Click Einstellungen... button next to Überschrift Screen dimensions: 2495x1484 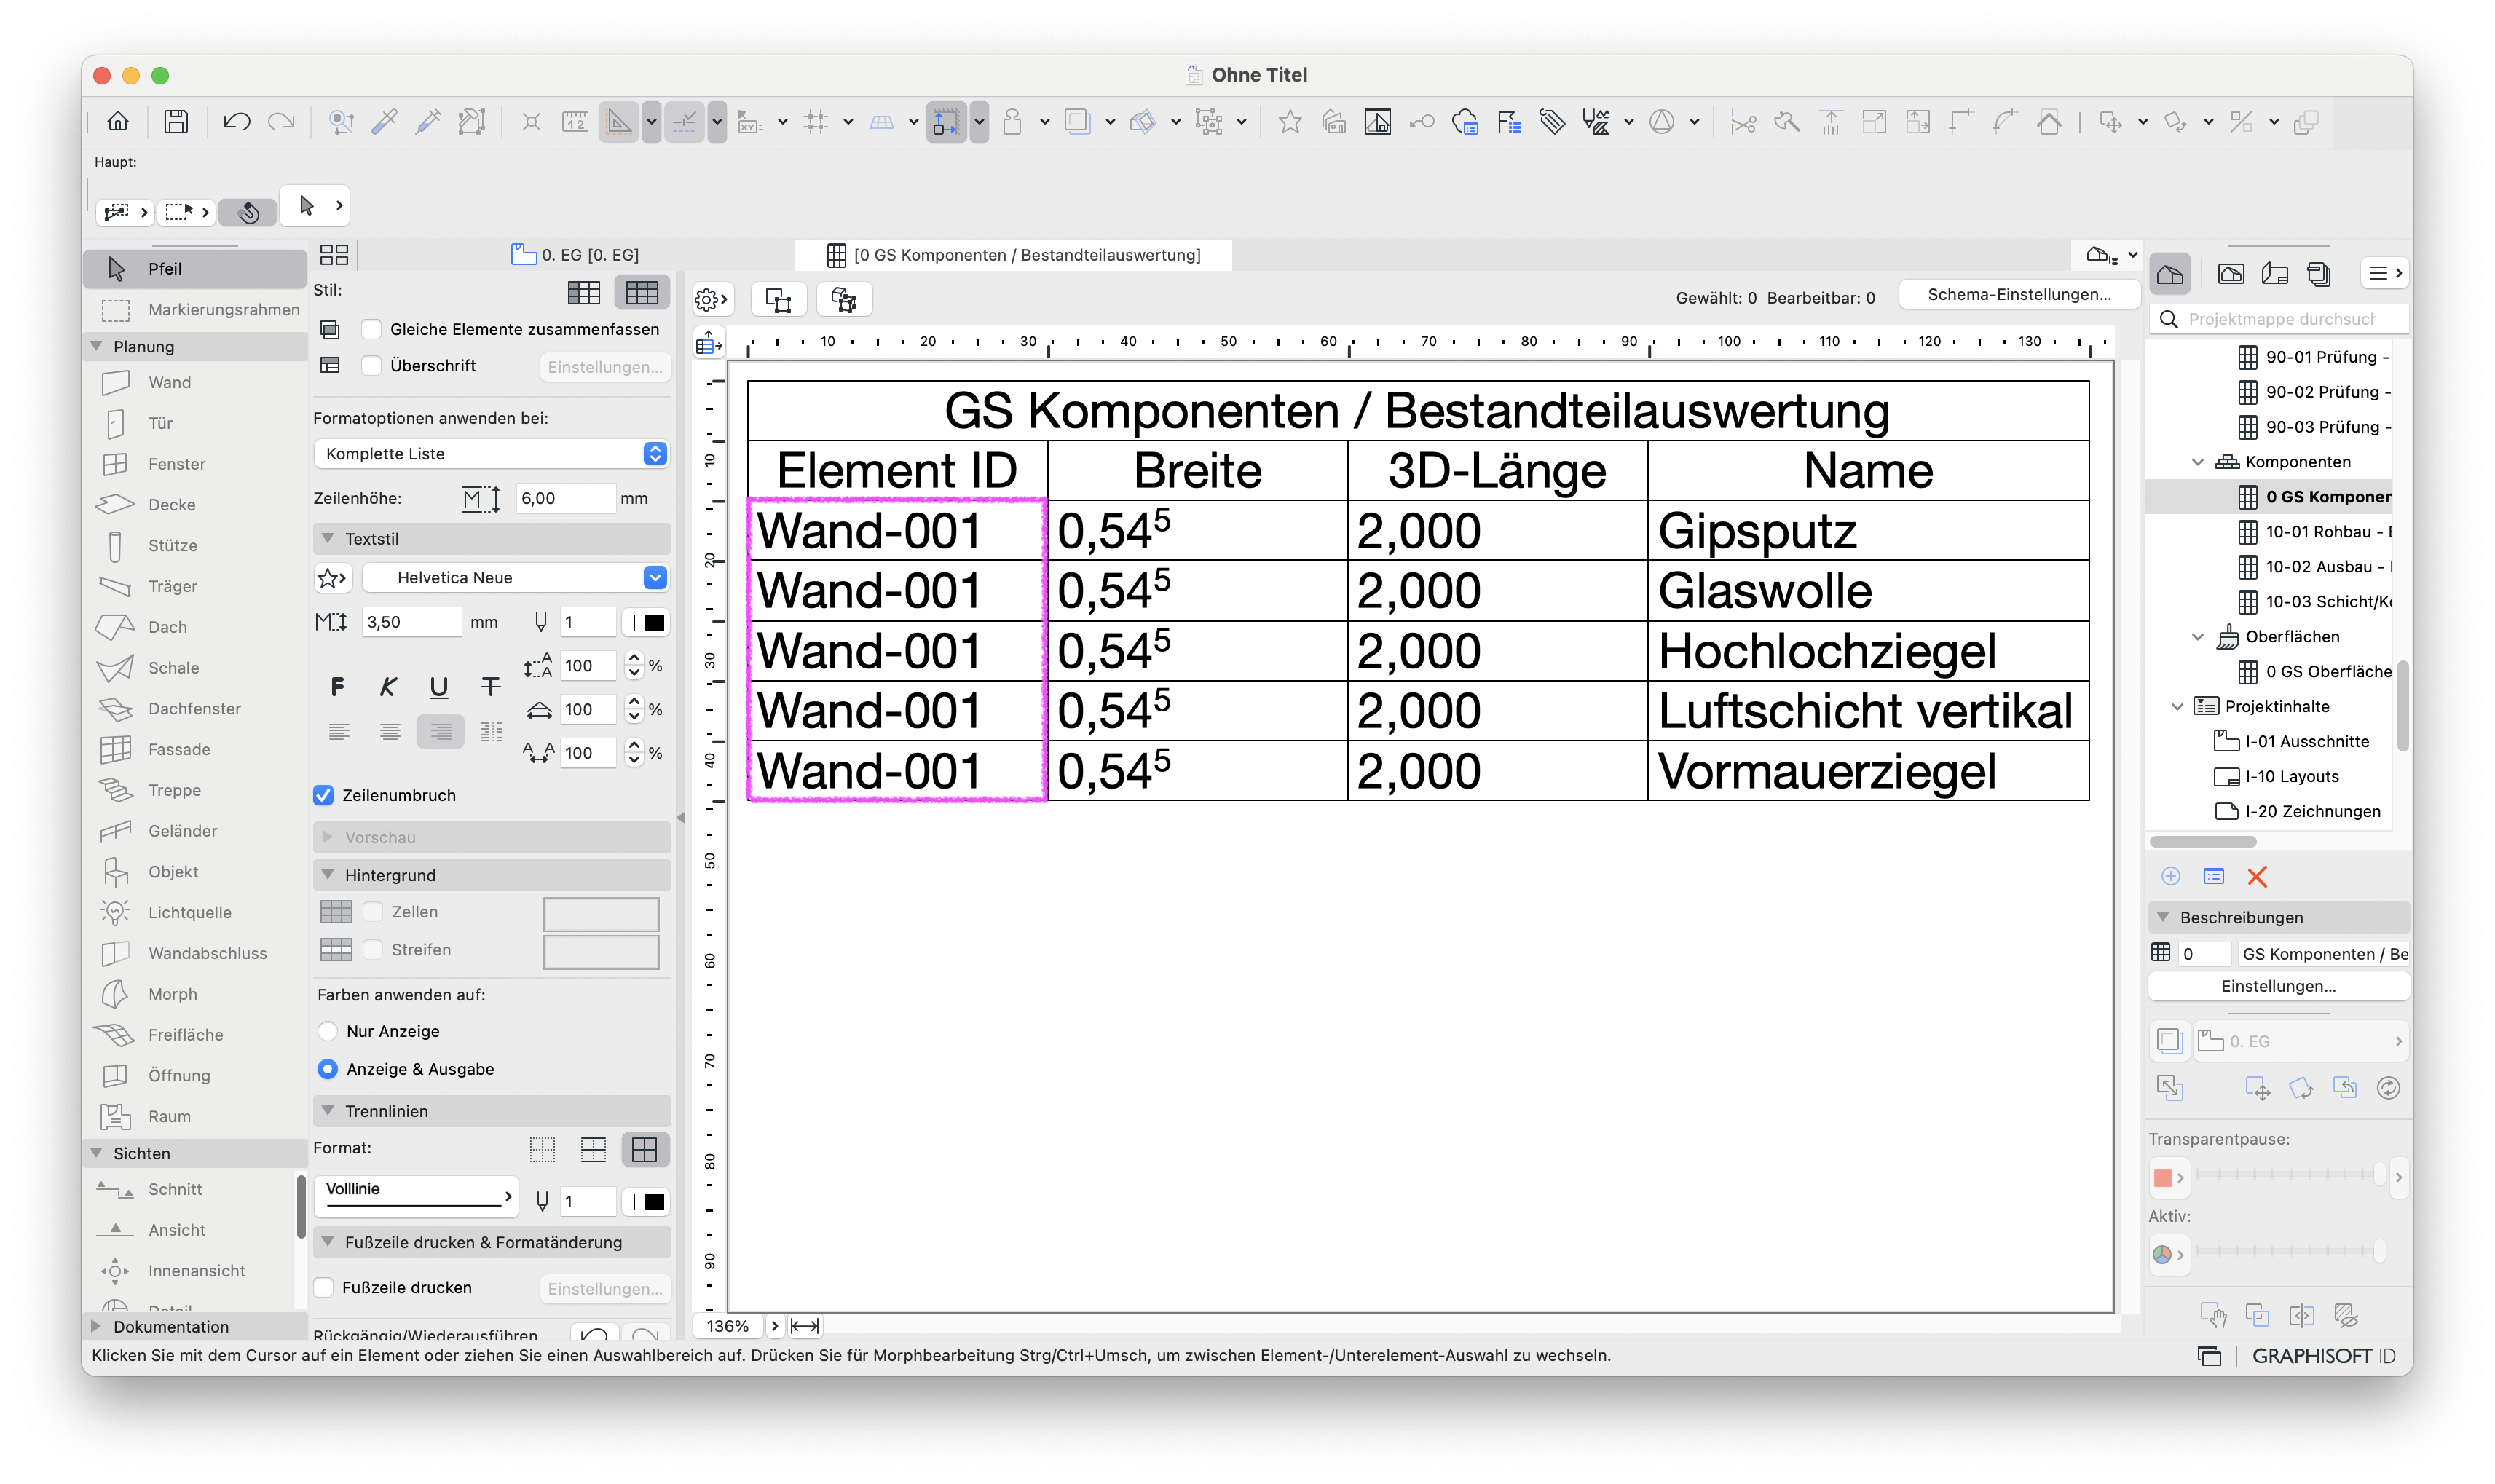605,367
